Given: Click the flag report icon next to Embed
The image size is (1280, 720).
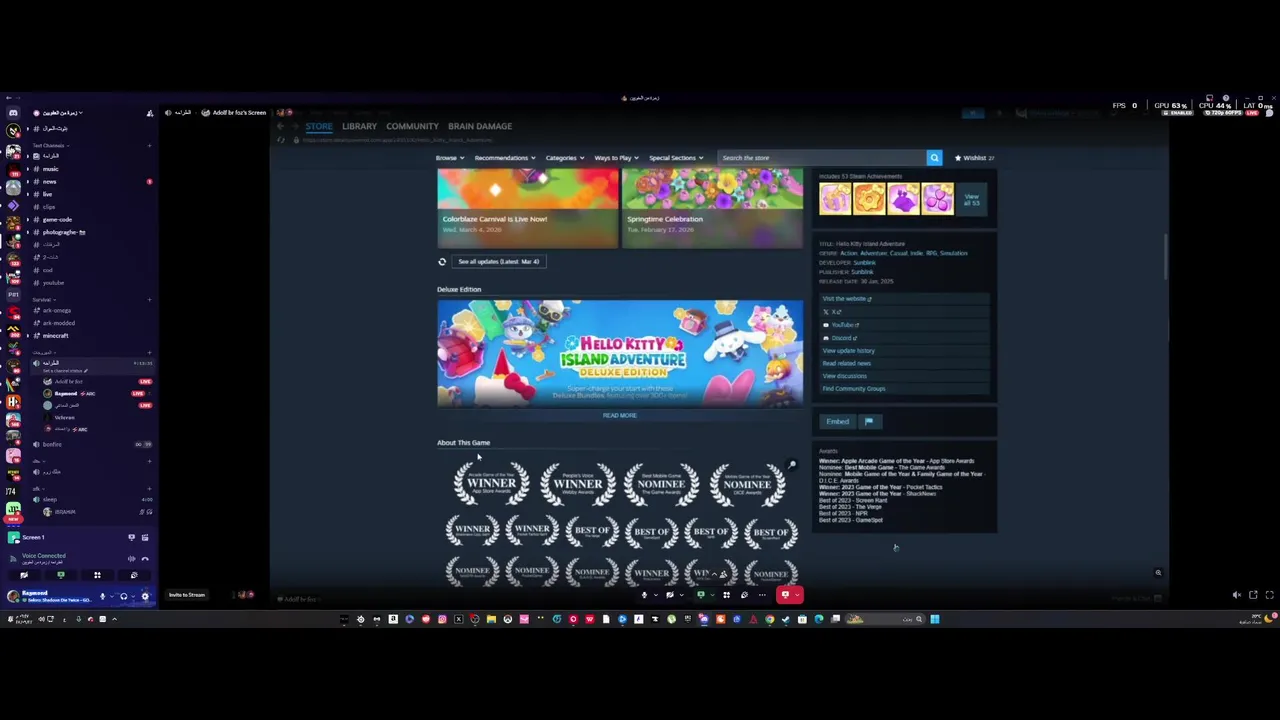Looking at the screenshot, I should click(869, 422).
